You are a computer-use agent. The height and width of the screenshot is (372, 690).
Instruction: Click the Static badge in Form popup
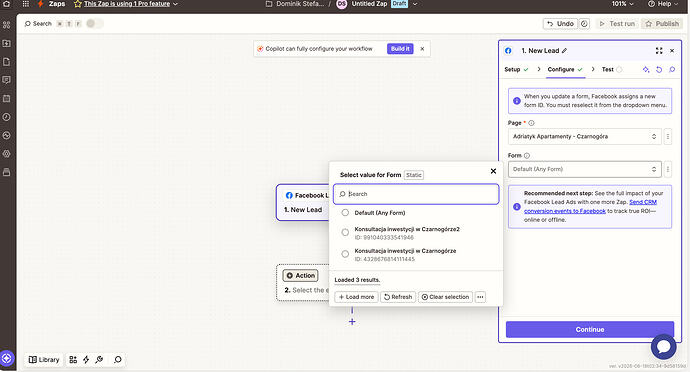414,175
